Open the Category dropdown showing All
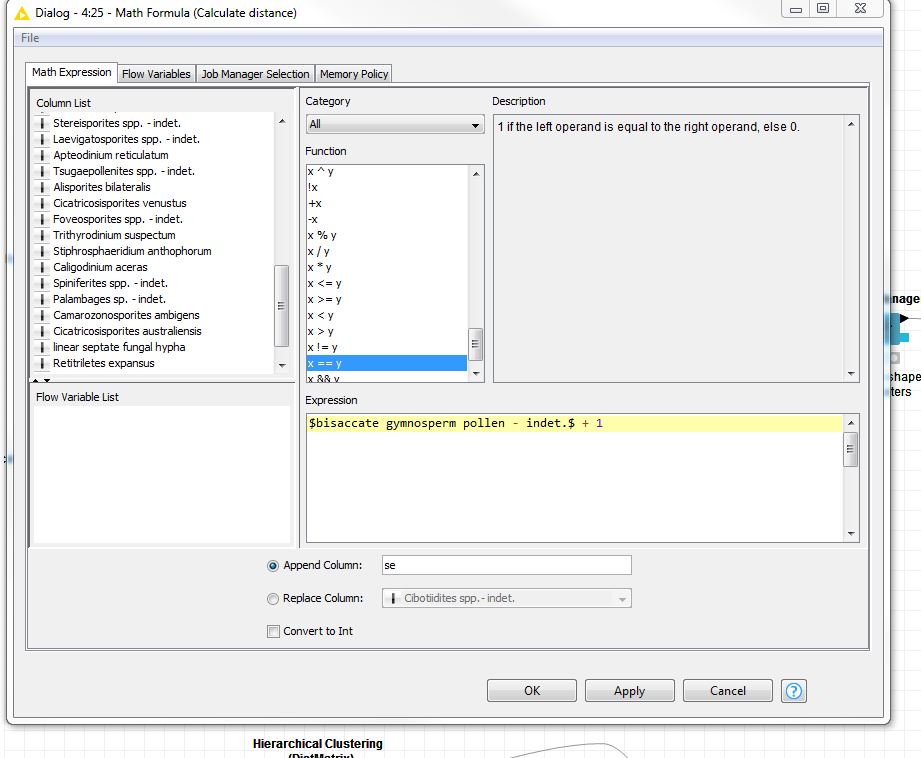The width and height of the screenshot is (921, 758). (395, 125)
